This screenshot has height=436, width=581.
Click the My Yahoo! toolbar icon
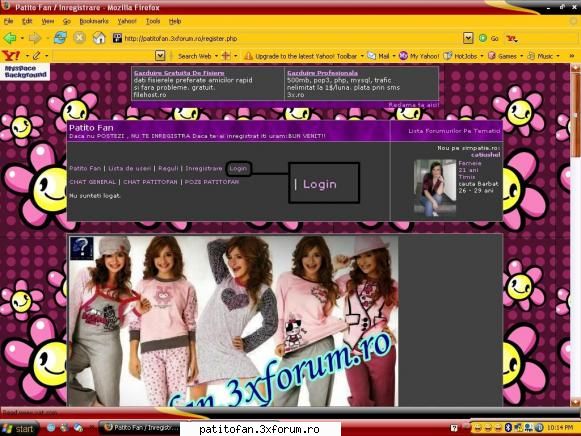click(419, 56)
